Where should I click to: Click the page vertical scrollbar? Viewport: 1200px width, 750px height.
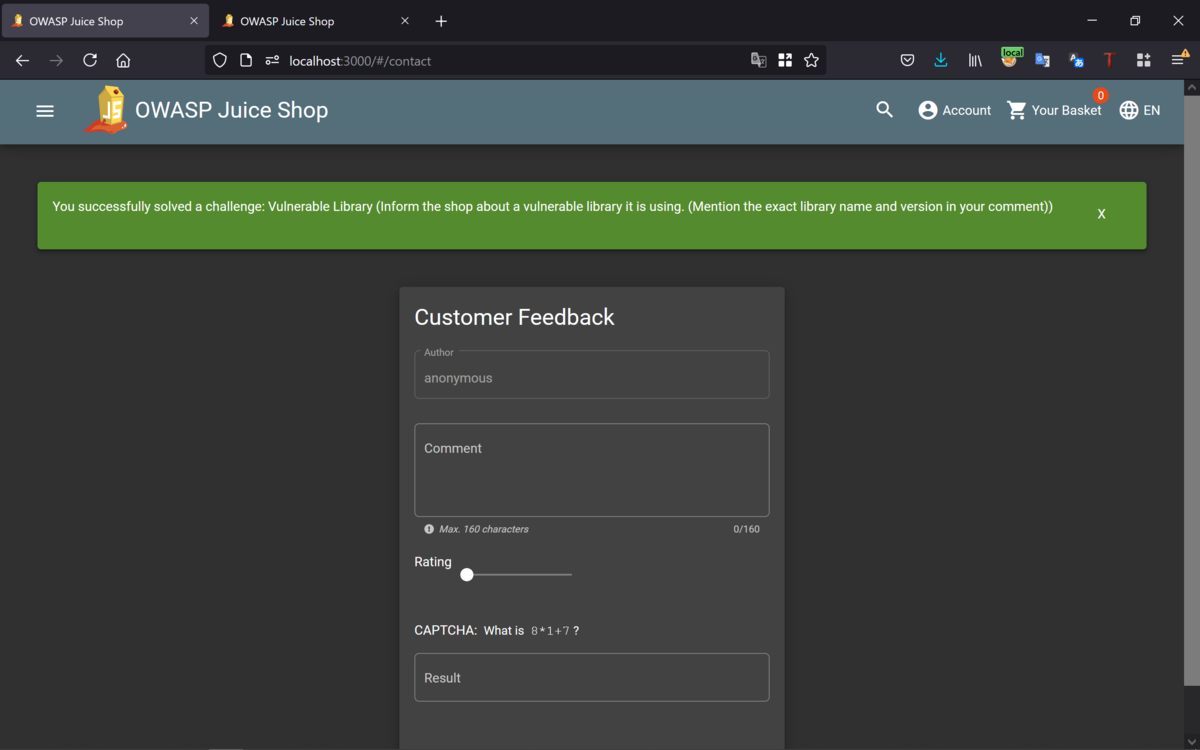(1191, 390)
